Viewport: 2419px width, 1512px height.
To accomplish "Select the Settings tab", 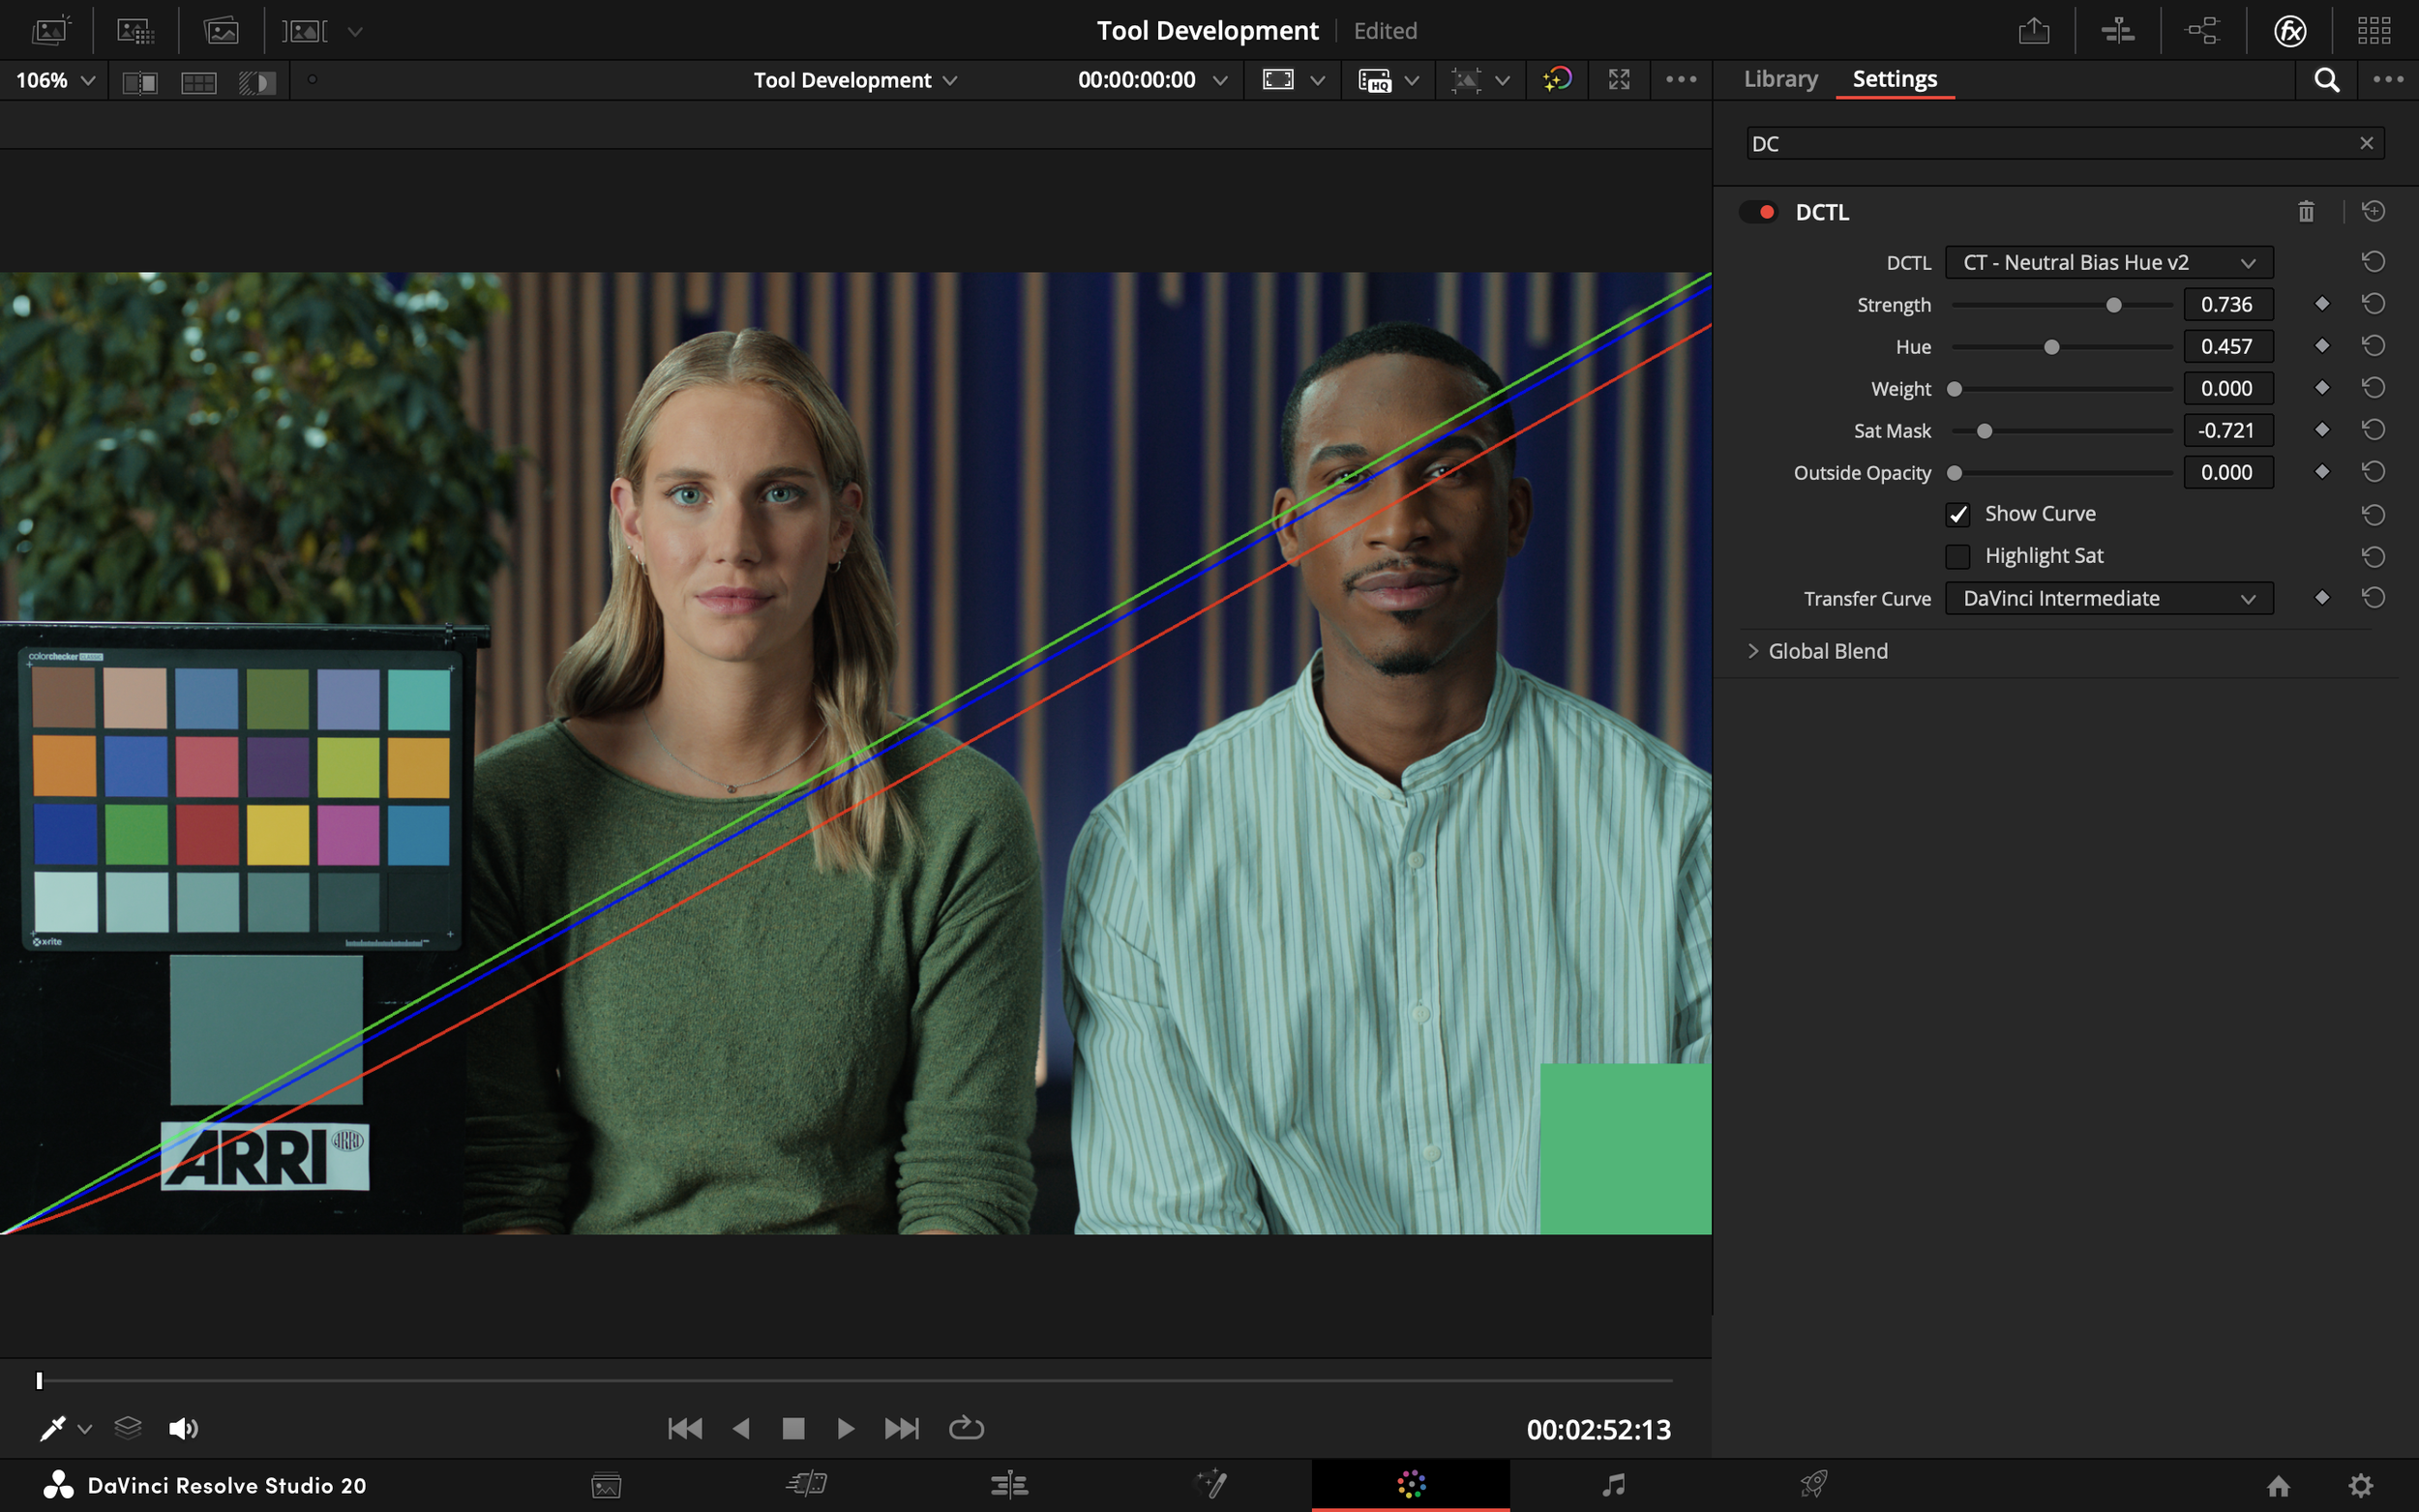I will click(1894, 79).
